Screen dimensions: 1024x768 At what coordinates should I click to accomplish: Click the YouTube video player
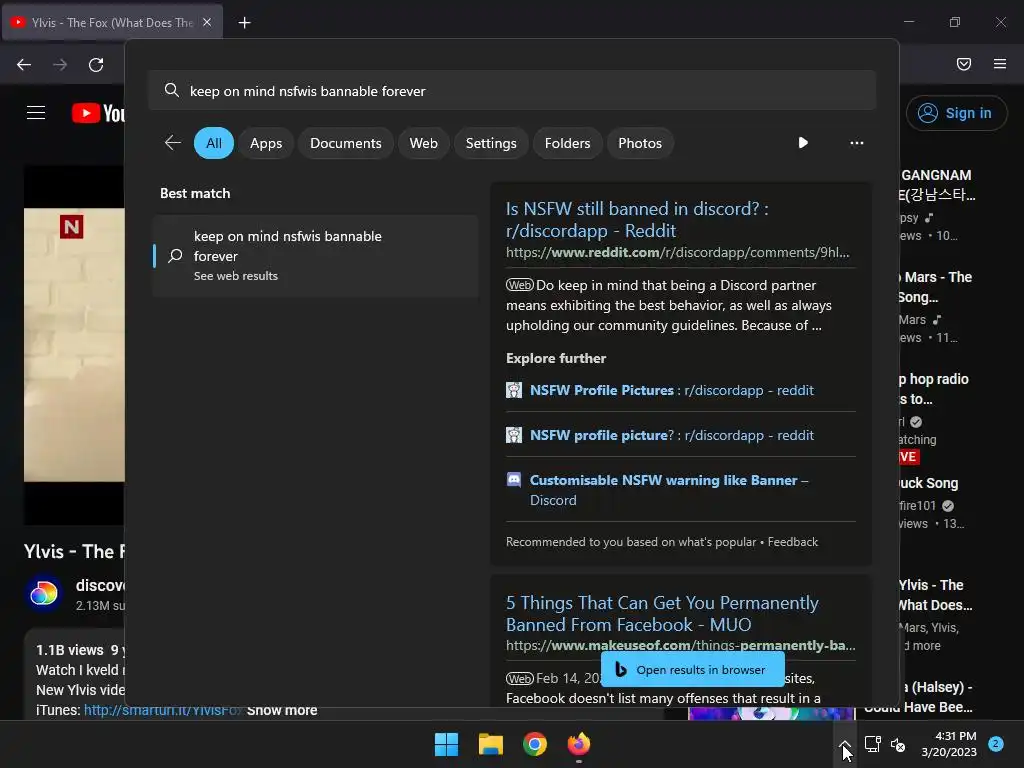(74, 344)
